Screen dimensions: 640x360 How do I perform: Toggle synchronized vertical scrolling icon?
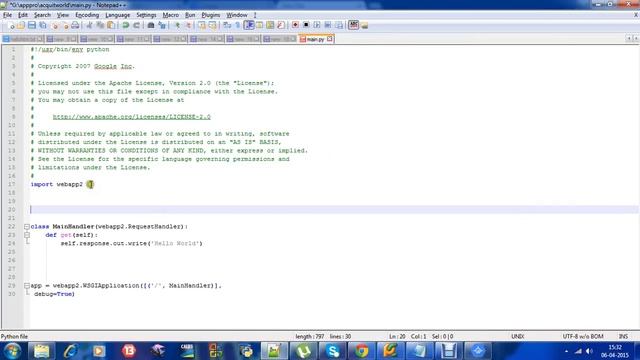point(202,25)
